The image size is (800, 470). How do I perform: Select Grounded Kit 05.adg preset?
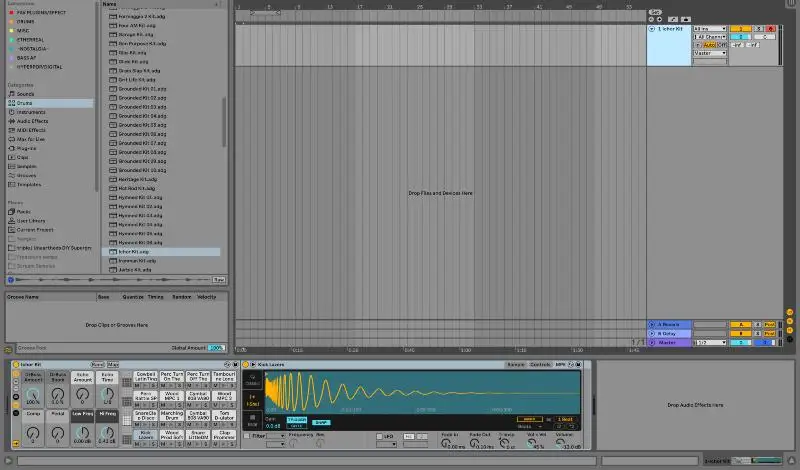(x=142, y=124)
